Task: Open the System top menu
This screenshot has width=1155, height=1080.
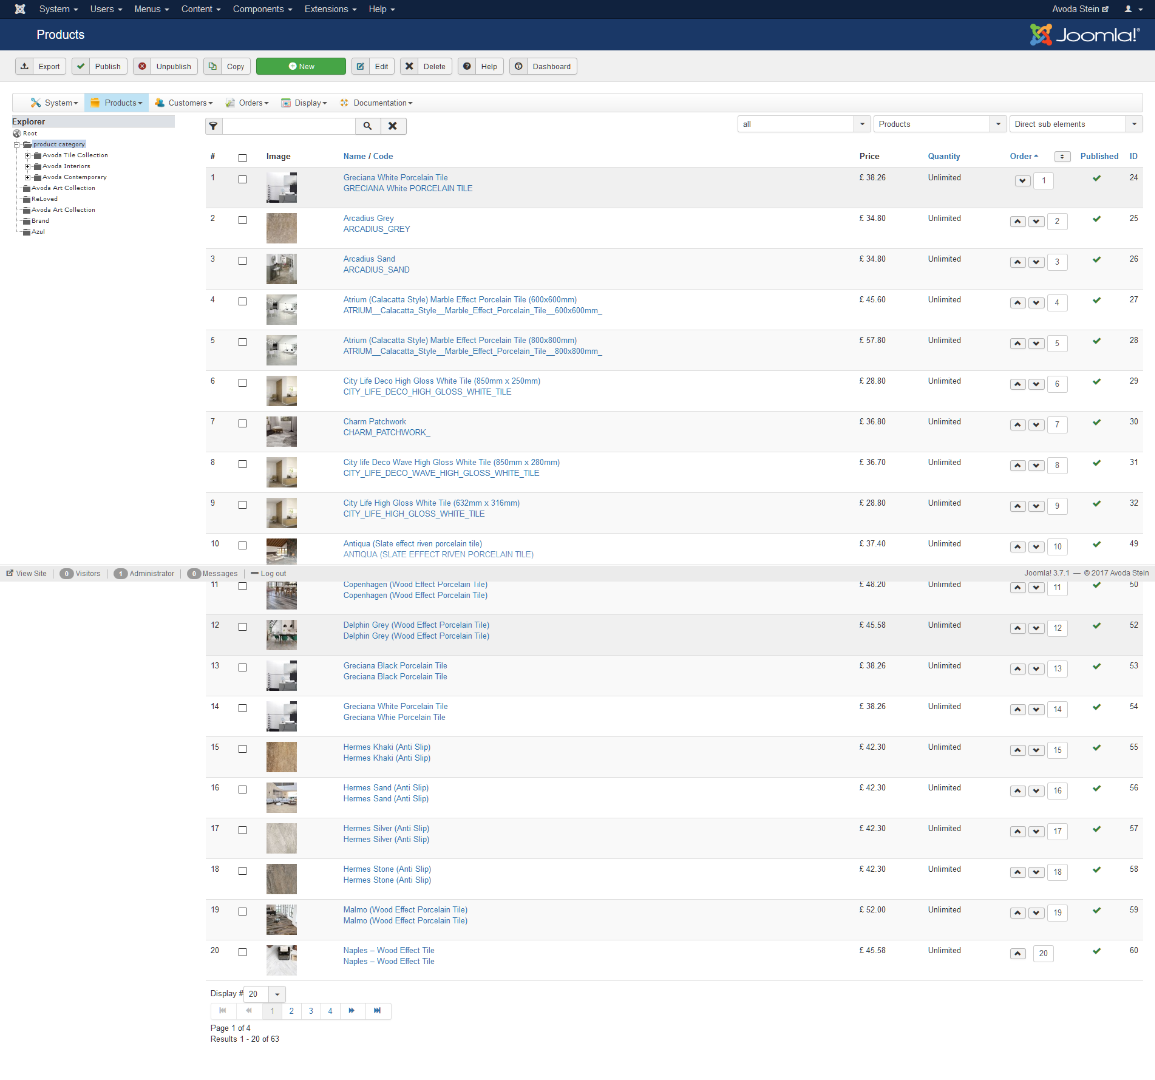Action: (x=58, y=9)
